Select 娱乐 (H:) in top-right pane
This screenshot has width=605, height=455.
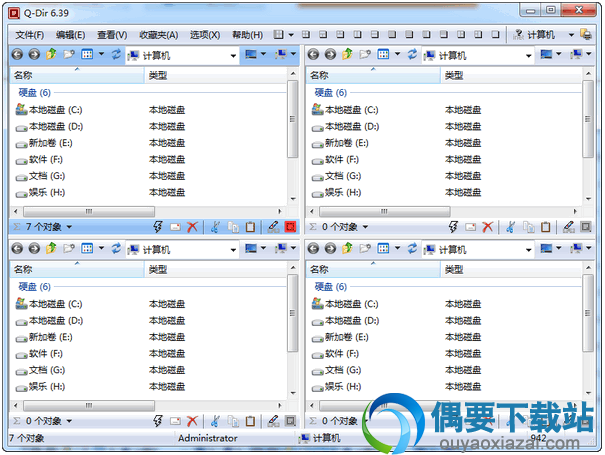336,193
